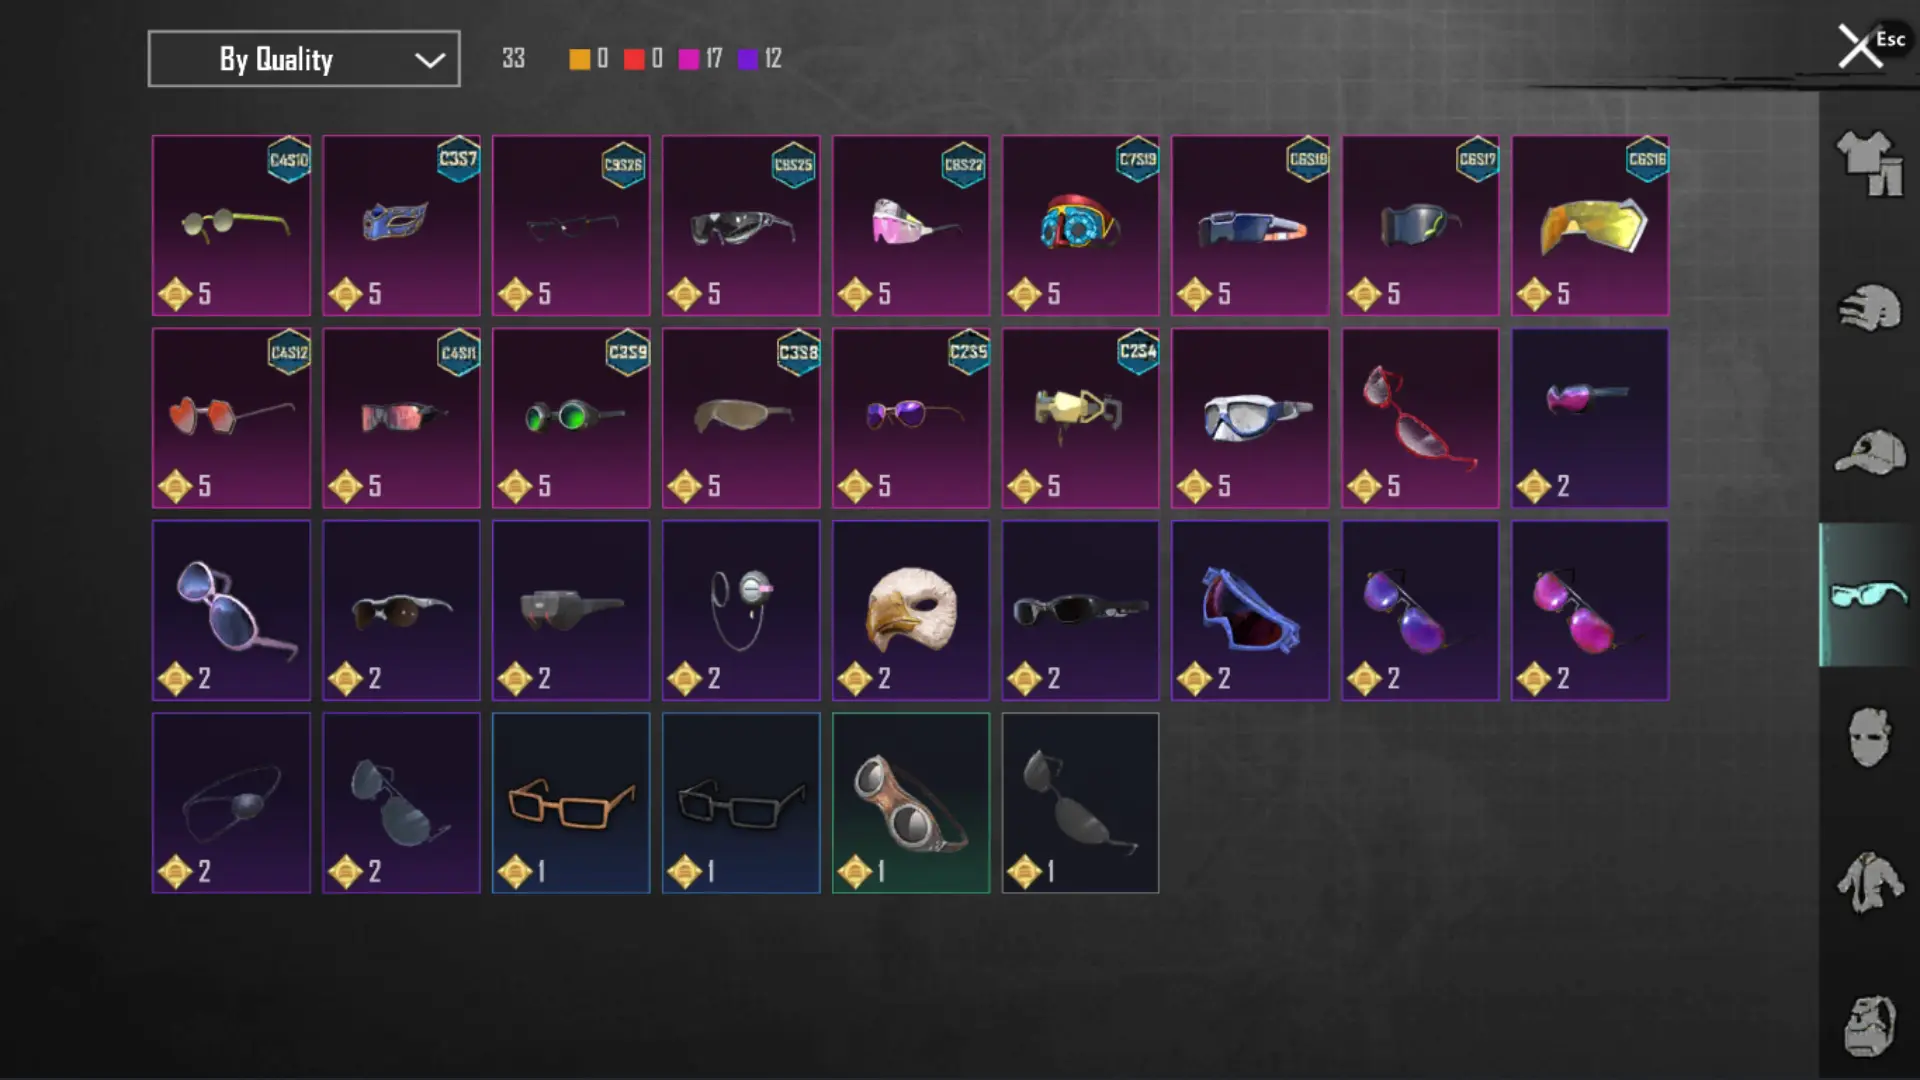Toggle the purple quality filter
The height and width of the screenshot is (1080, 1920).
coord(748,59)
